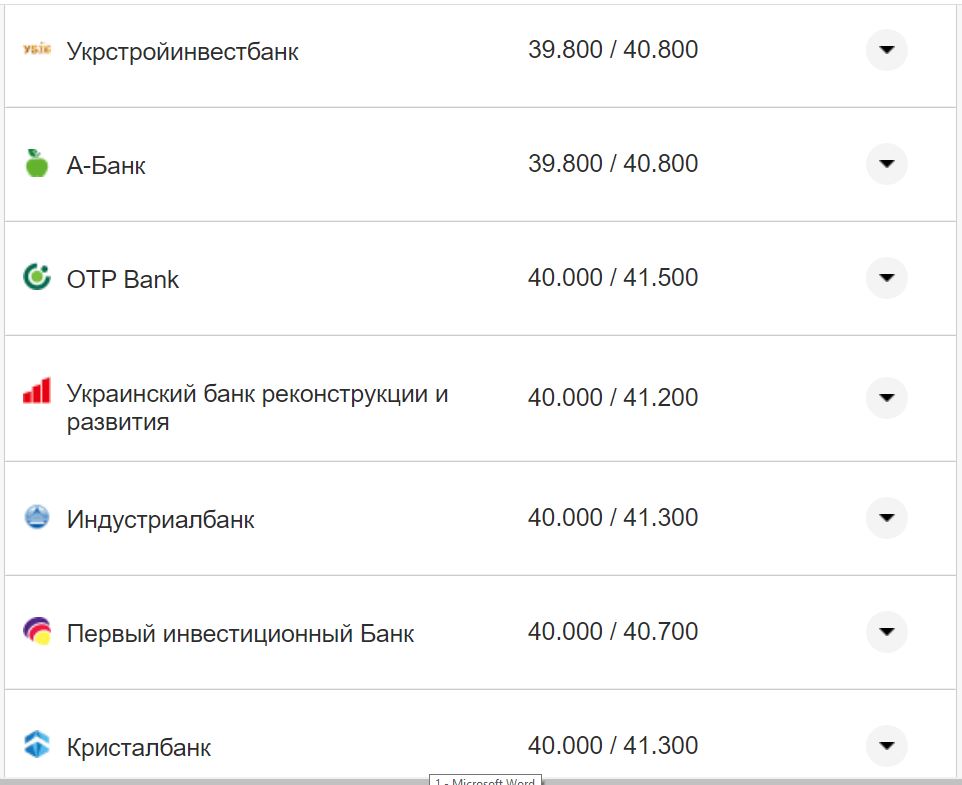Open the Индустриалбанк bank name

pyautogui.click(x=160, y=517)
